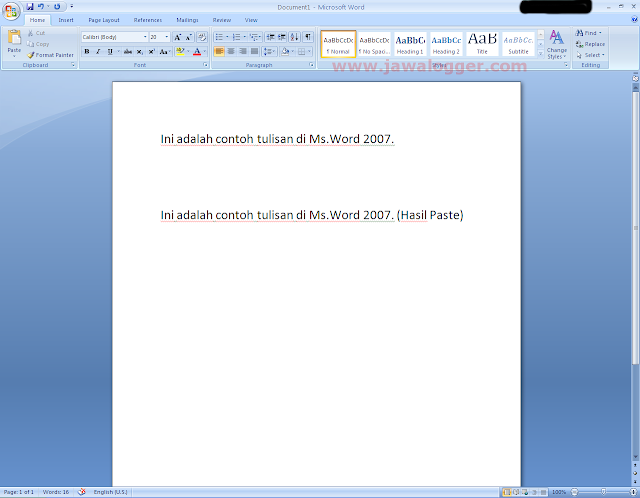Expand the multilevel list dropdown
This screenshot has height=498, width=640.
click(x=260, y=37)
